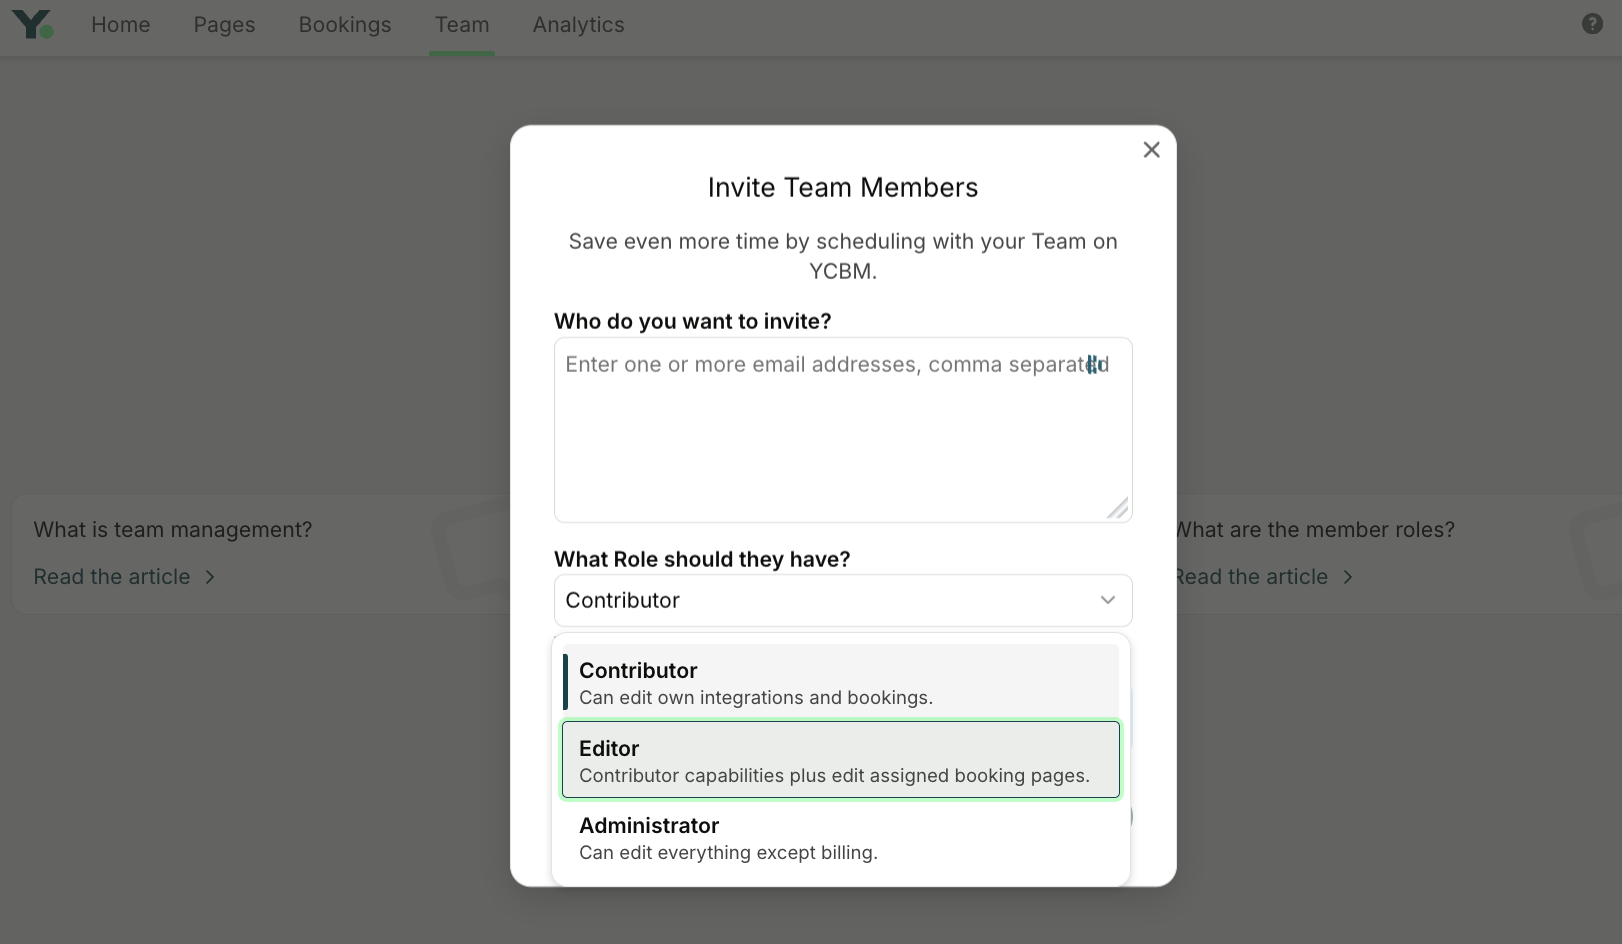Open the help question mark icon
Screen dimensions: 1622x944
coord(1592,24)
